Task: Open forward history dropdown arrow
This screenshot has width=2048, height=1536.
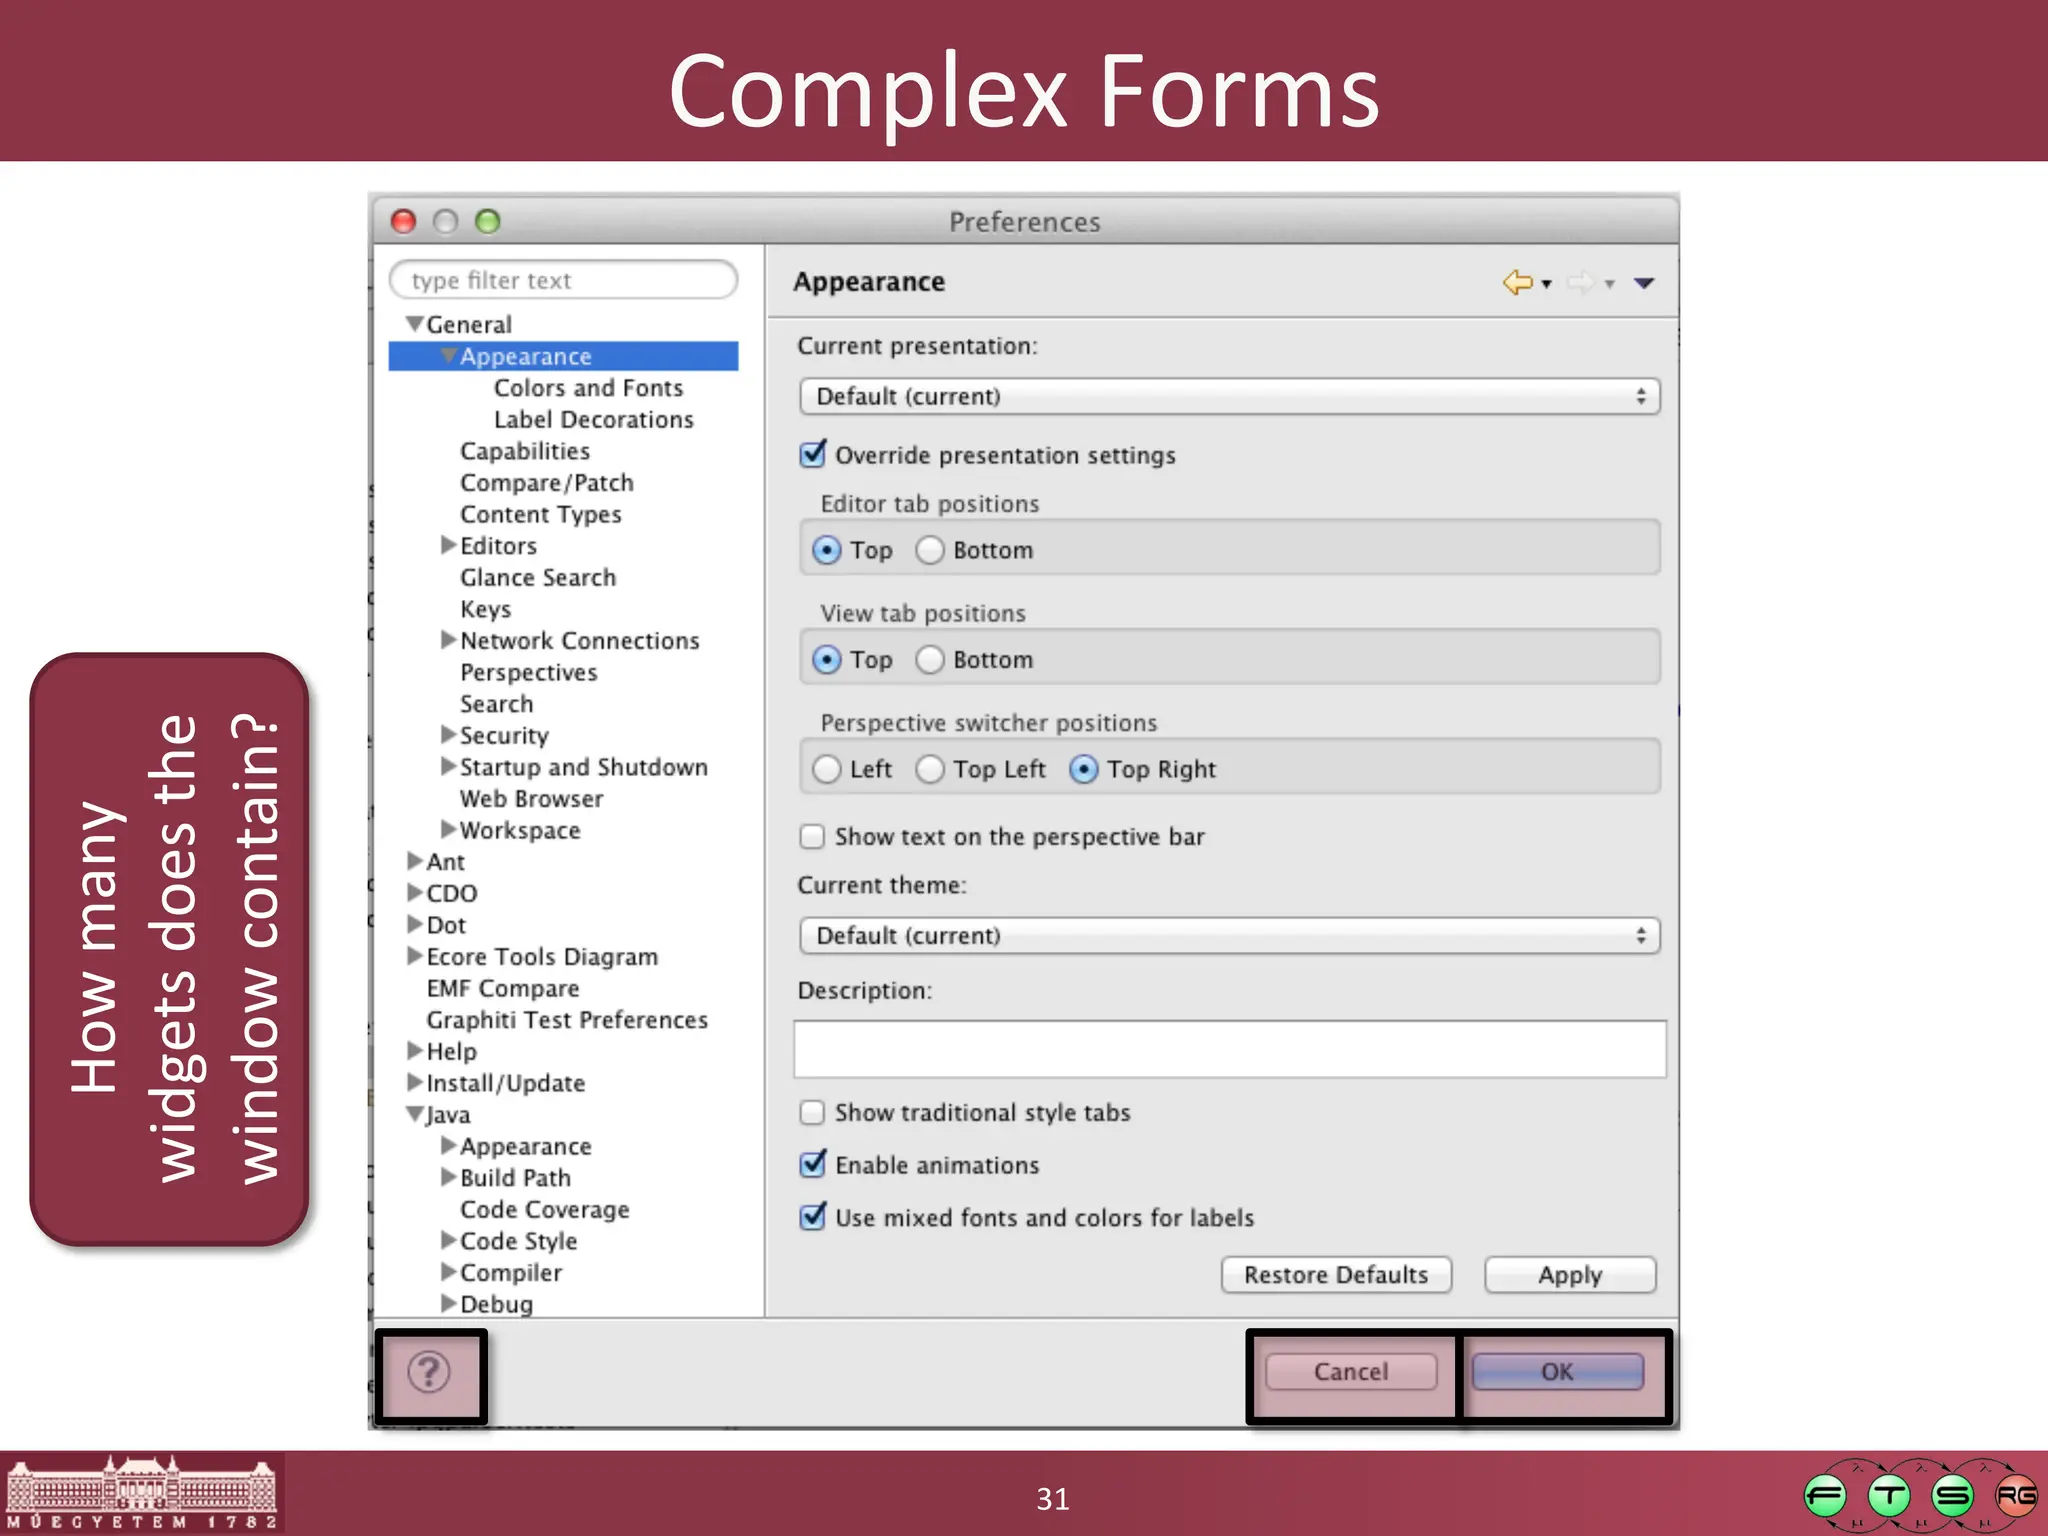Action: 1609,285
